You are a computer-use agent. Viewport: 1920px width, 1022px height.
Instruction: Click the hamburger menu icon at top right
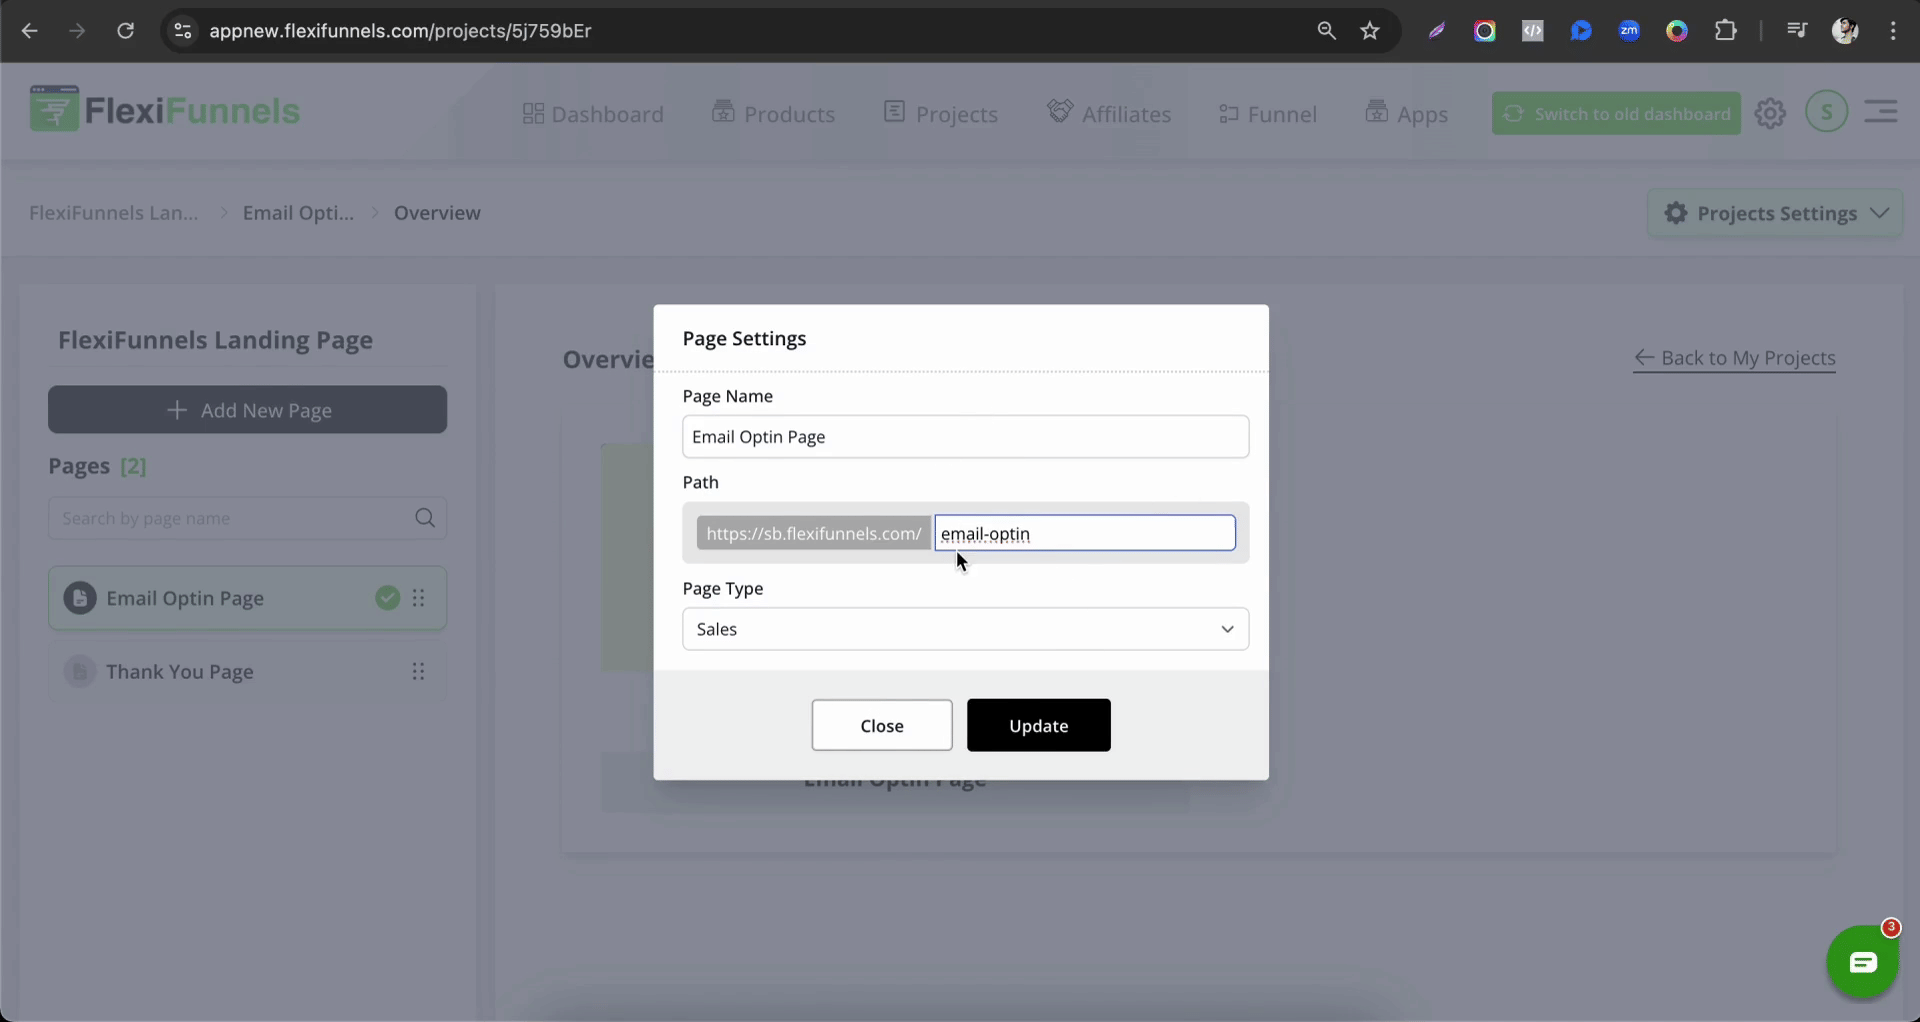coord(1881,112)
